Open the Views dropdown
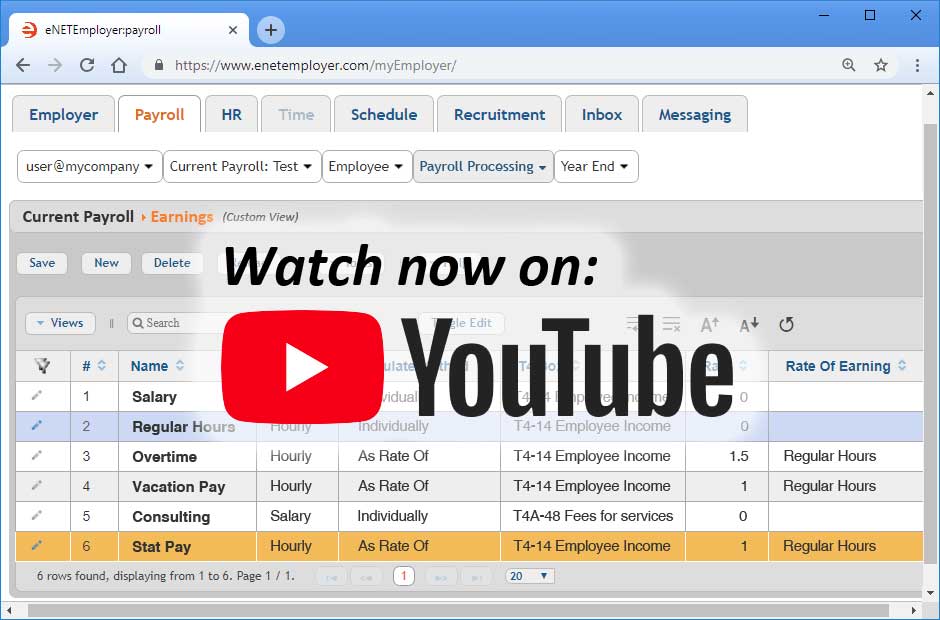Image resolution: width=940 pixels, height=620 pixels. [60, 323]
